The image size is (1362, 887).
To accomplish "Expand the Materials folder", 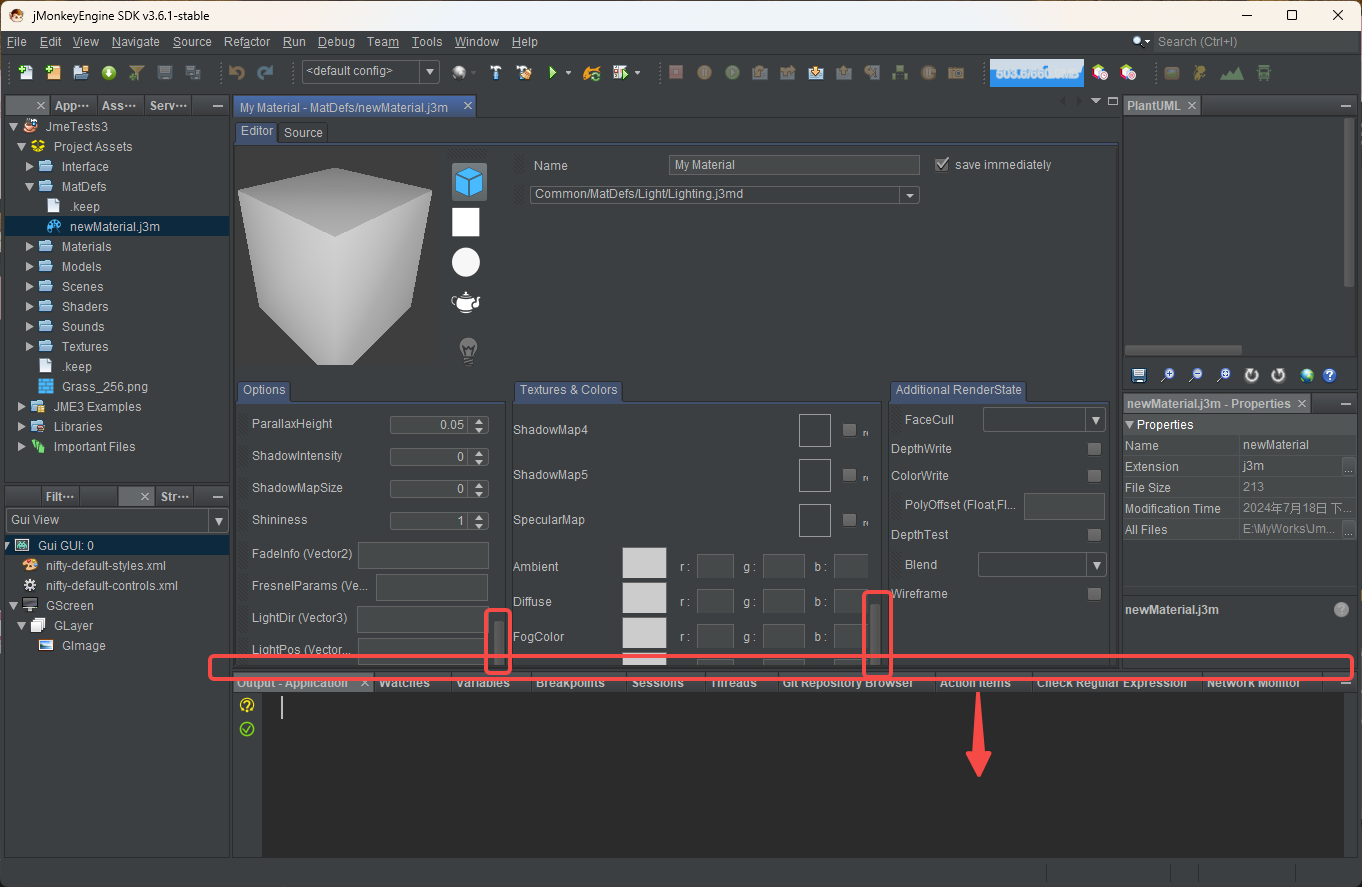I will pyautogui.click(x=30, y=247).
